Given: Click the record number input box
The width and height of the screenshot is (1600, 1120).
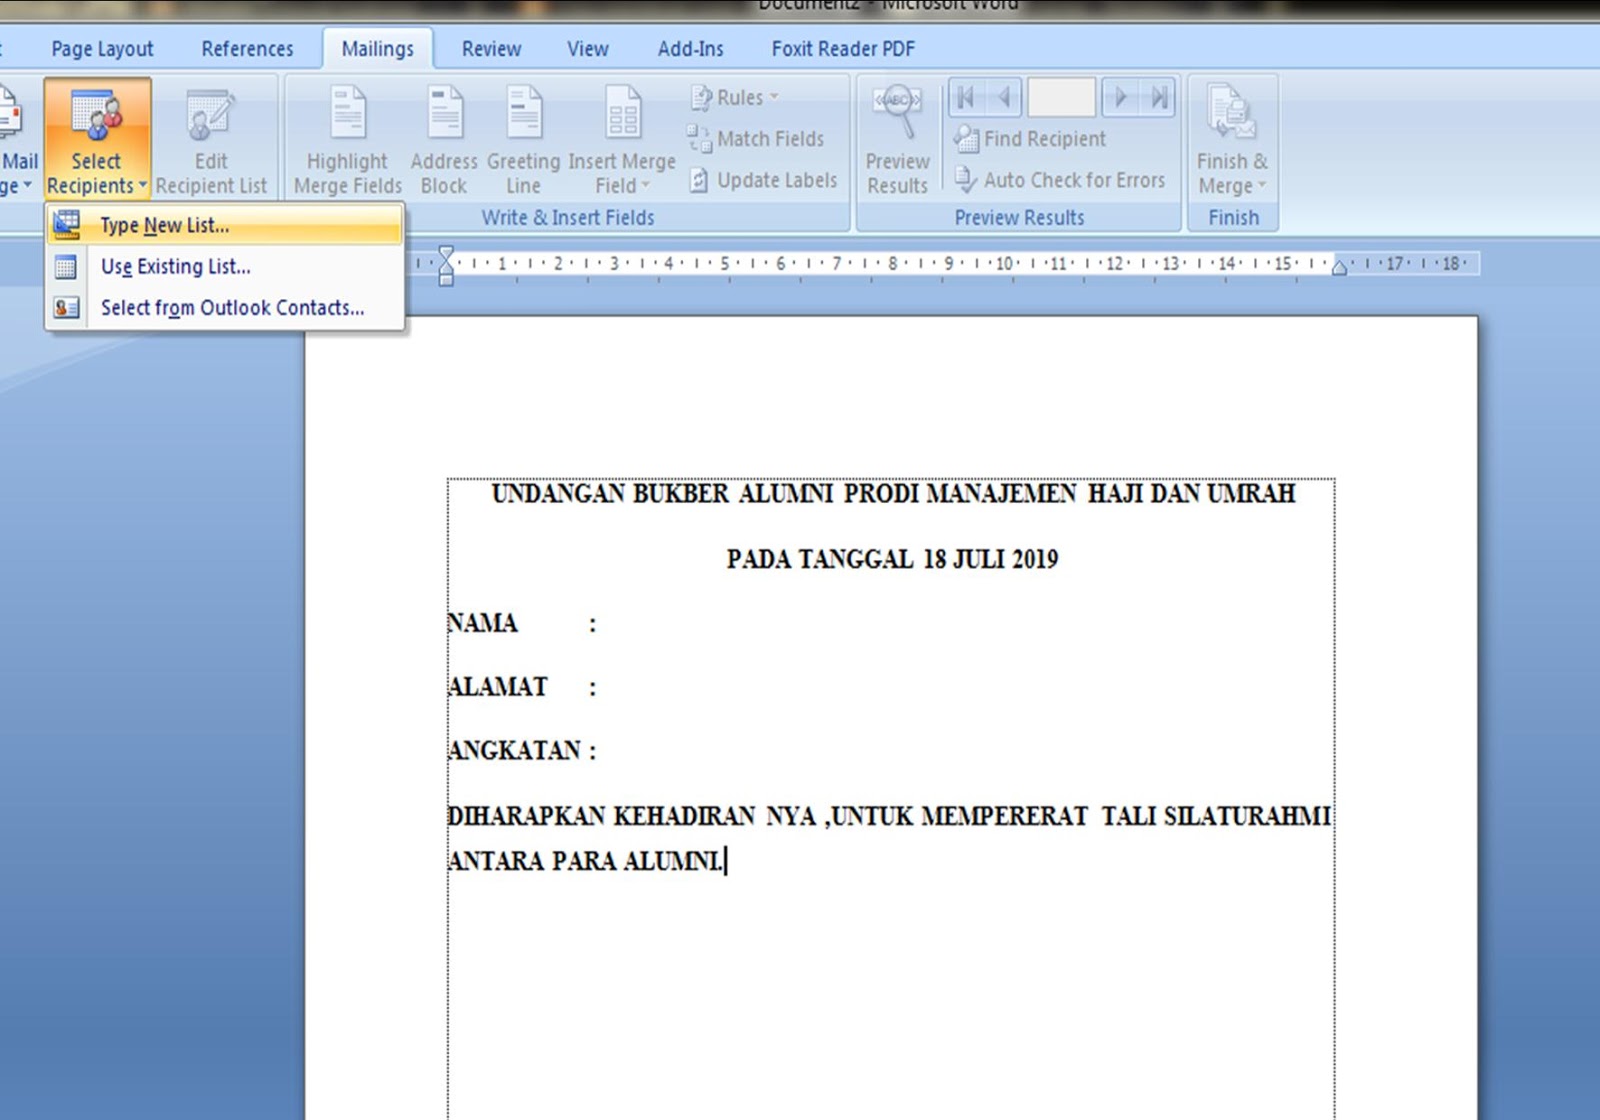Looking at the screenshot, I should pyautogui.click(x=1062, y=97).
